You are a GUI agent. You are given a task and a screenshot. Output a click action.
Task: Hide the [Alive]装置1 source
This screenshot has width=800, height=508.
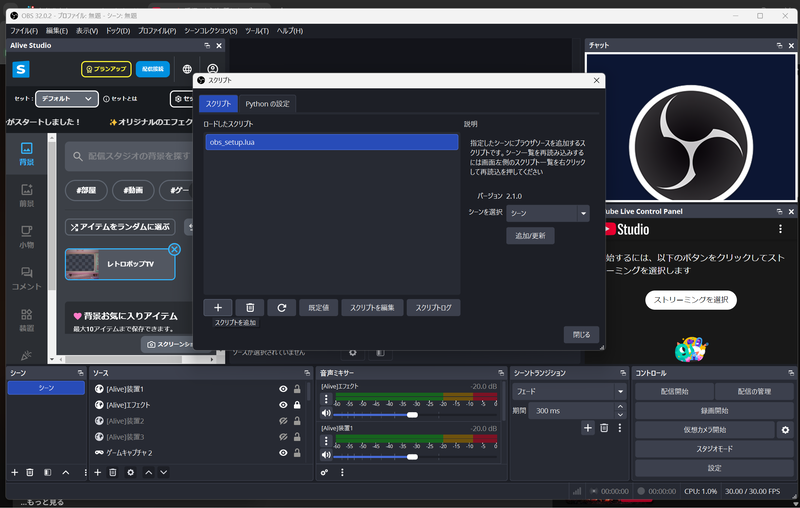coord(283,389)
